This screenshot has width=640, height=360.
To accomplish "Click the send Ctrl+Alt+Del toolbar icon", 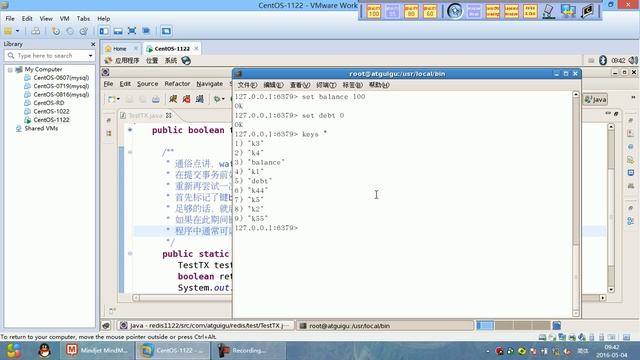I will pos(36,31).
